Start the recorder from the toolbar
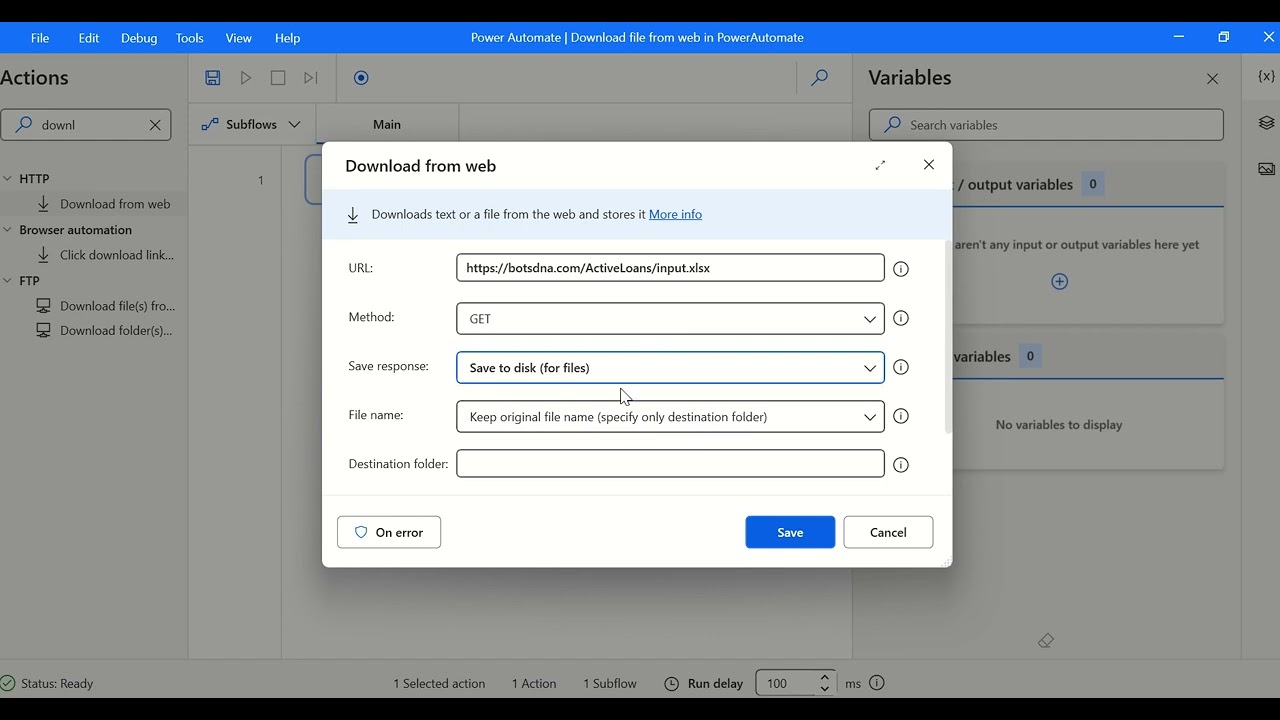 361,78
